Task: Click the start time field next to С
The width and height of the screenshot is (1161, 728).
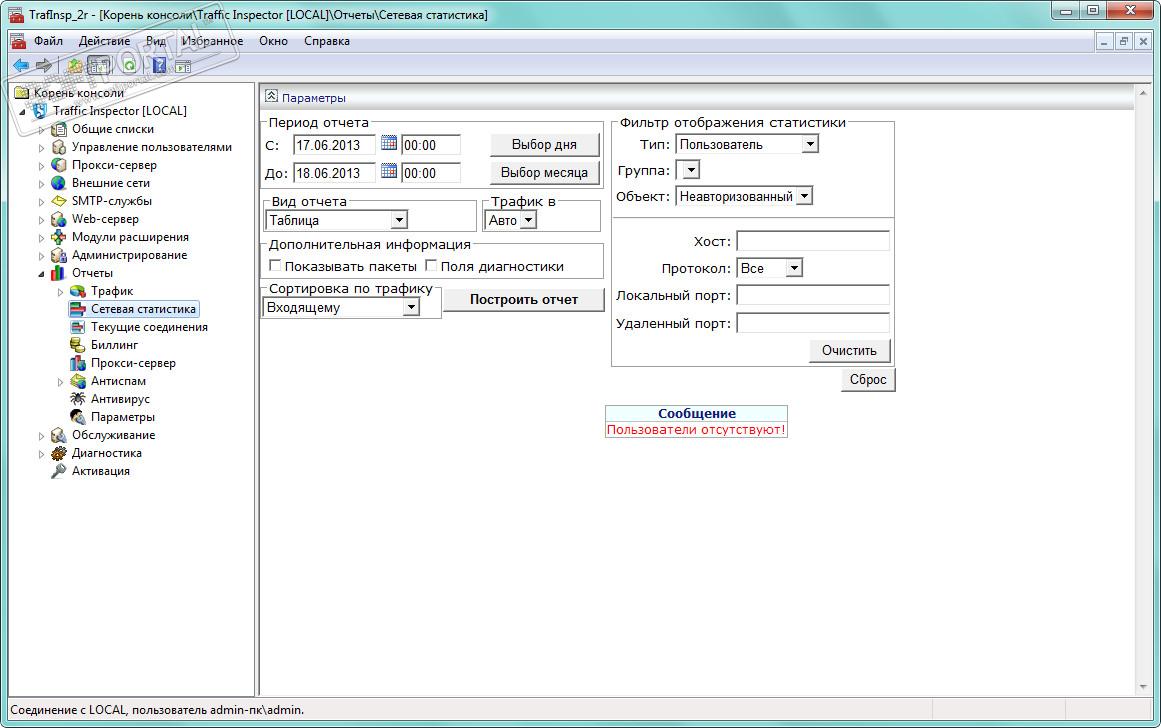Action: [431, 145]
